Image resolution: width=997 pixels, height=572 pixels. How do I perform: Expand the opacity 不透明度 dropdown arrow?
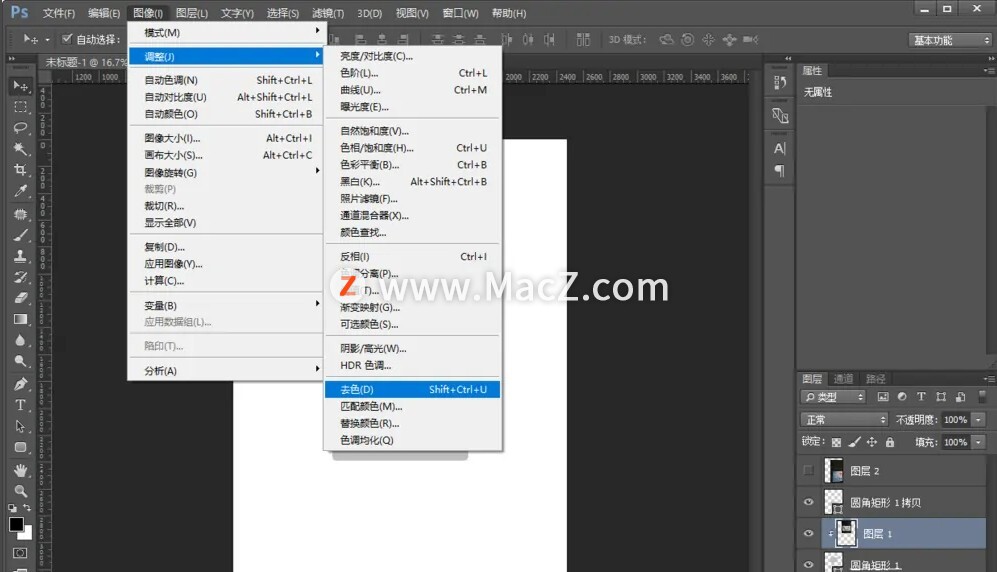pyautogui.click(x=978, y=420)
